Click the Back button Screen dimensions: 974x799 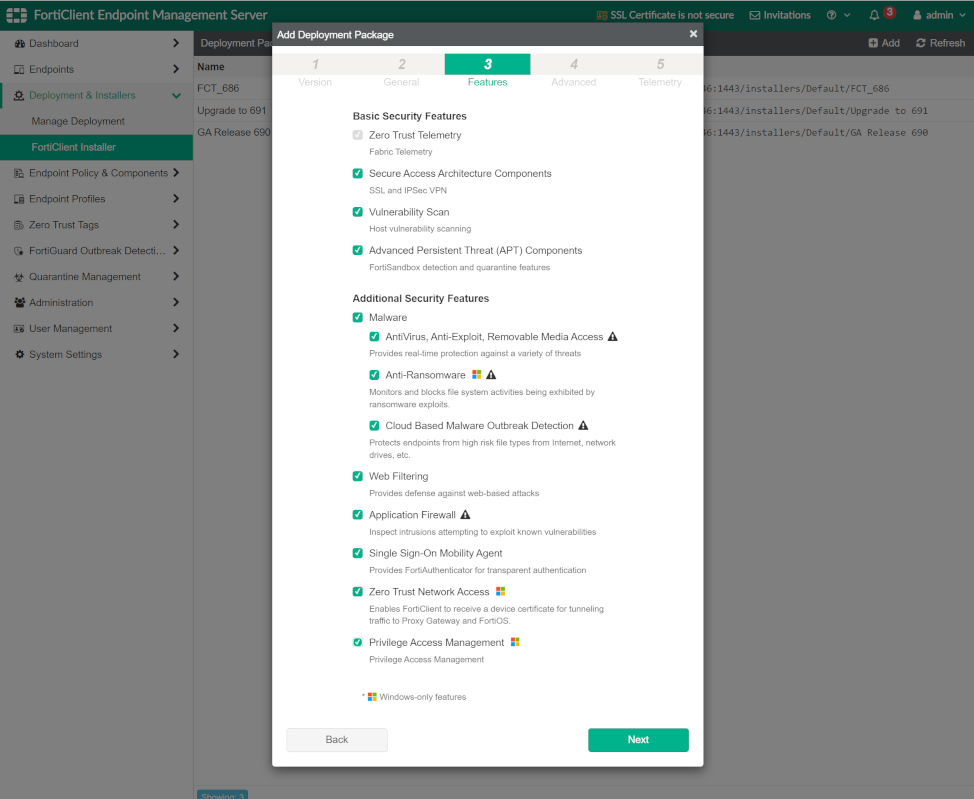pos(336,739)
